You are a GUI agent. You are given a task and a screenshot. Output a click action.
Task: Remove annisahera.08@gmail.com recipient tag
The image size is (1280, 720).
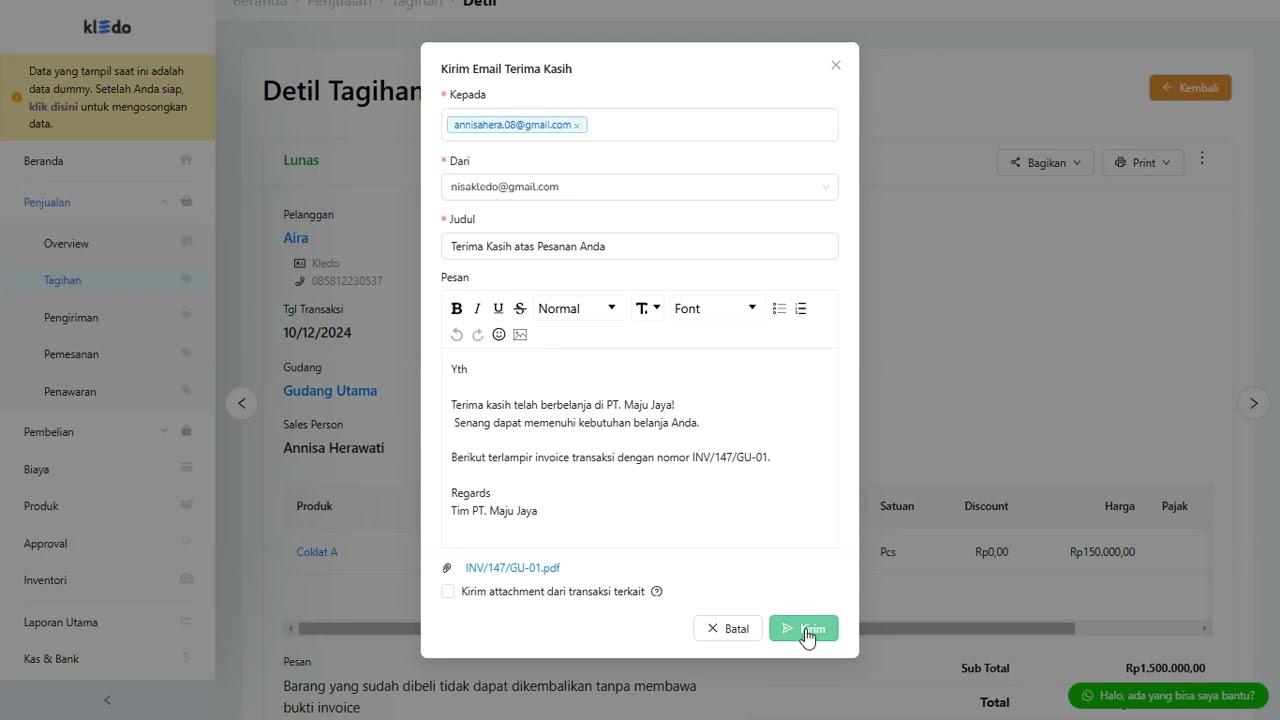577,126
